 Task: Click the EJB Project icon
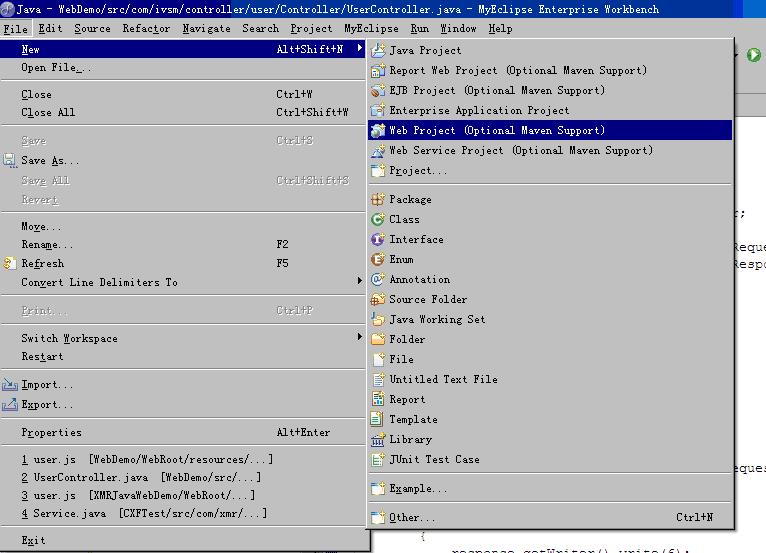coord(378,90)
